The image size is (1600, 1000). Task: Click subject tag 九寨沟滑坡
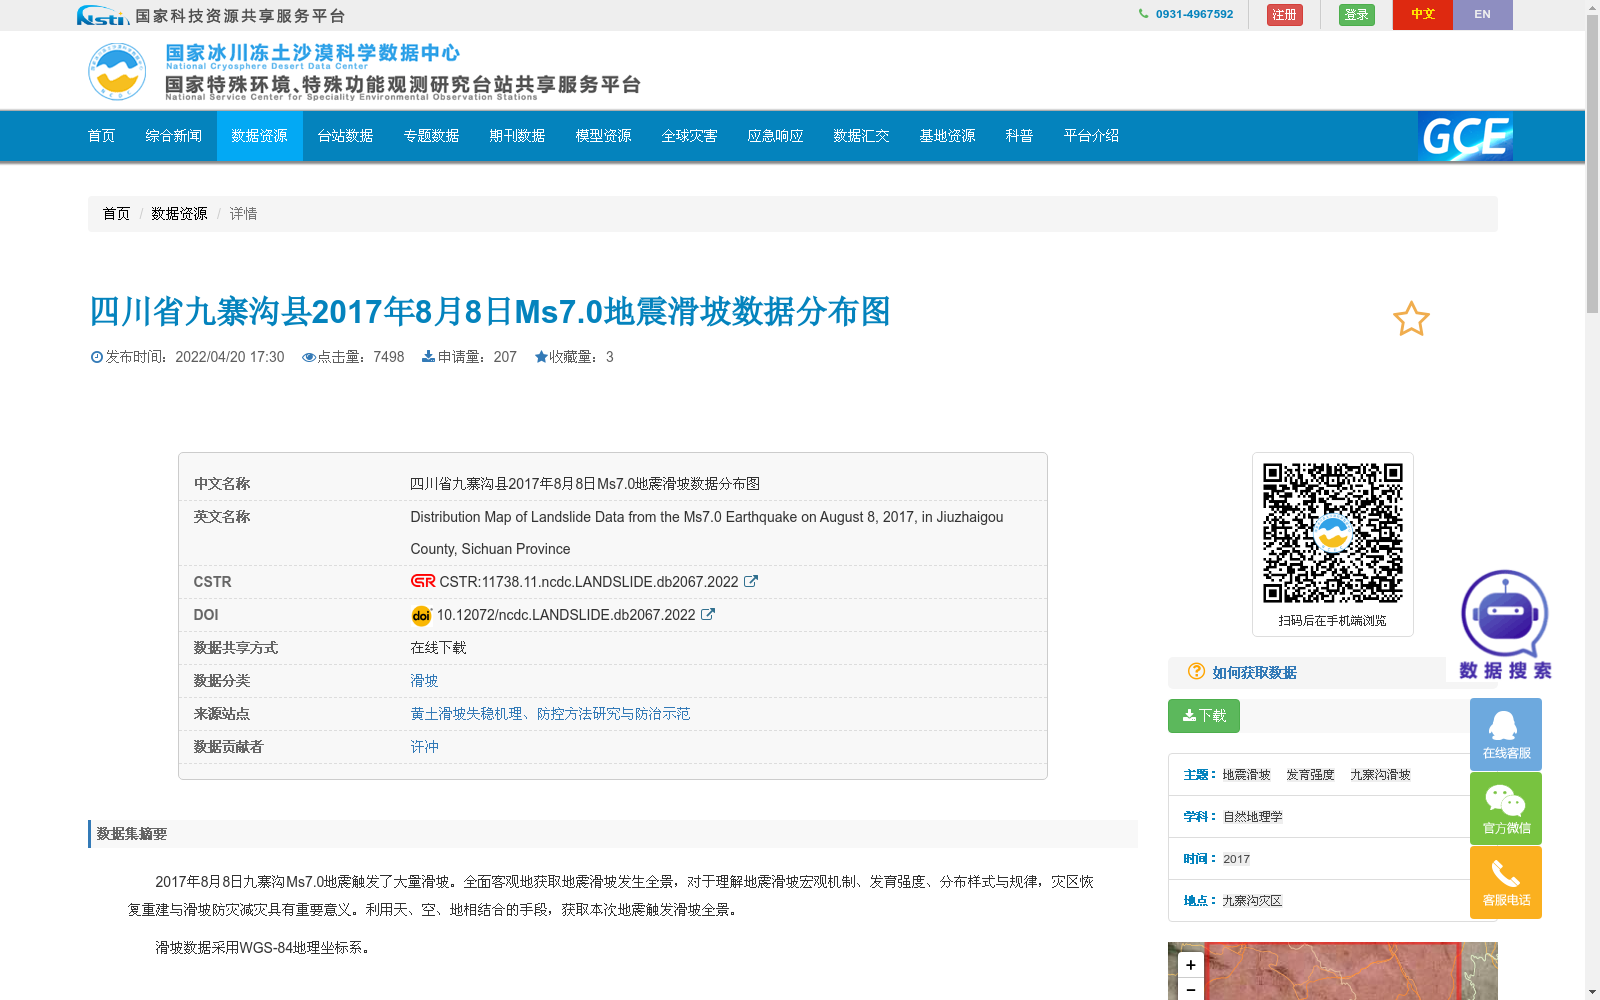pyautogui.click(x=1380, y=775)
